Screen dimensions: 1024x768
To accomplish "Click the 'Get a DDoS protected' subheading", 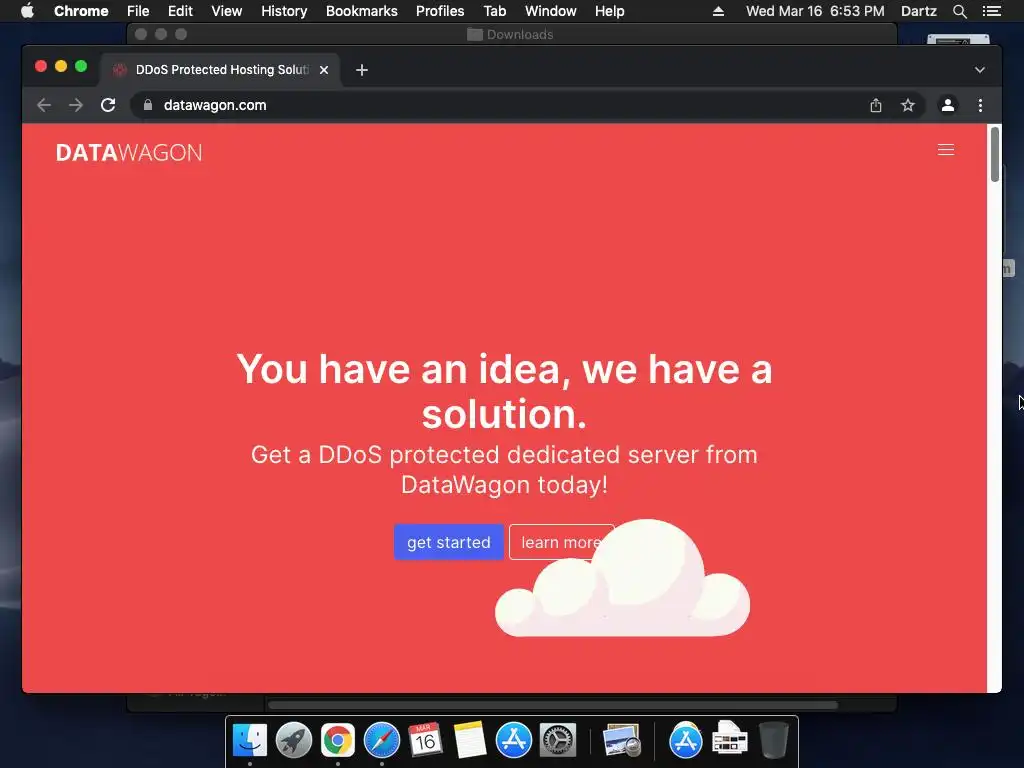I will [504, 470].
